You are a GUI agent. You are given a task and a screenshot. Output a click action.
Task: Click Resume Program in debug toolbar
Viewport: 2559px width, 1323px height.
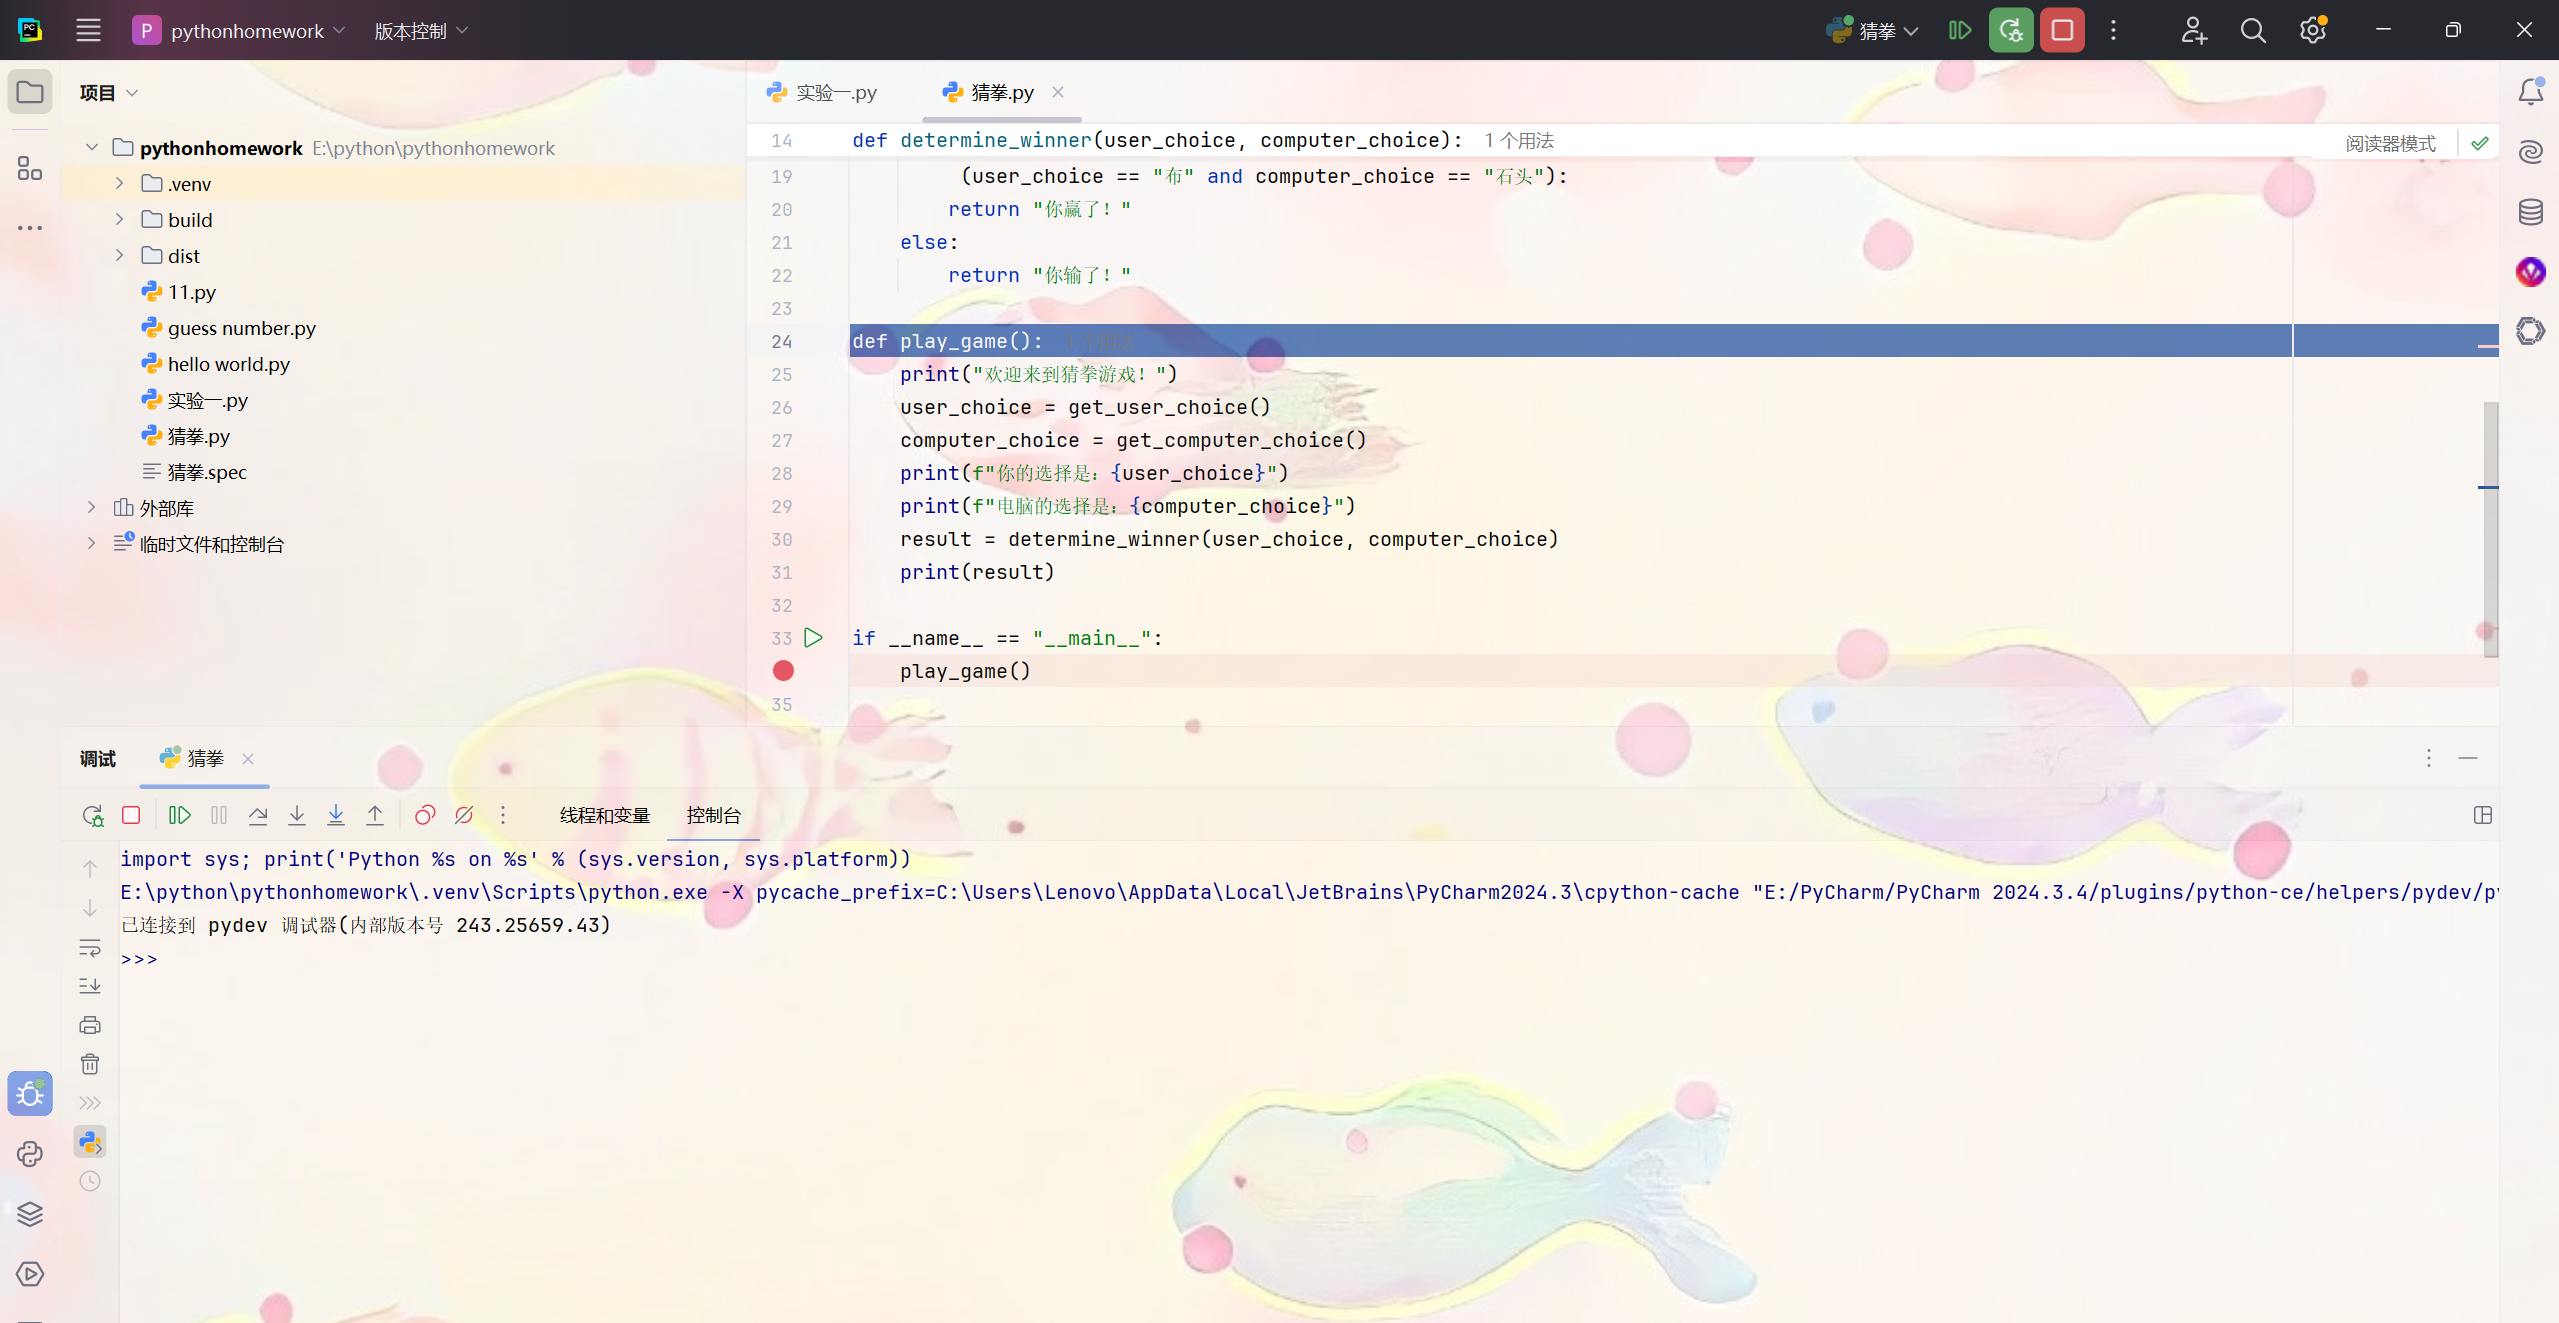(180, 815)
